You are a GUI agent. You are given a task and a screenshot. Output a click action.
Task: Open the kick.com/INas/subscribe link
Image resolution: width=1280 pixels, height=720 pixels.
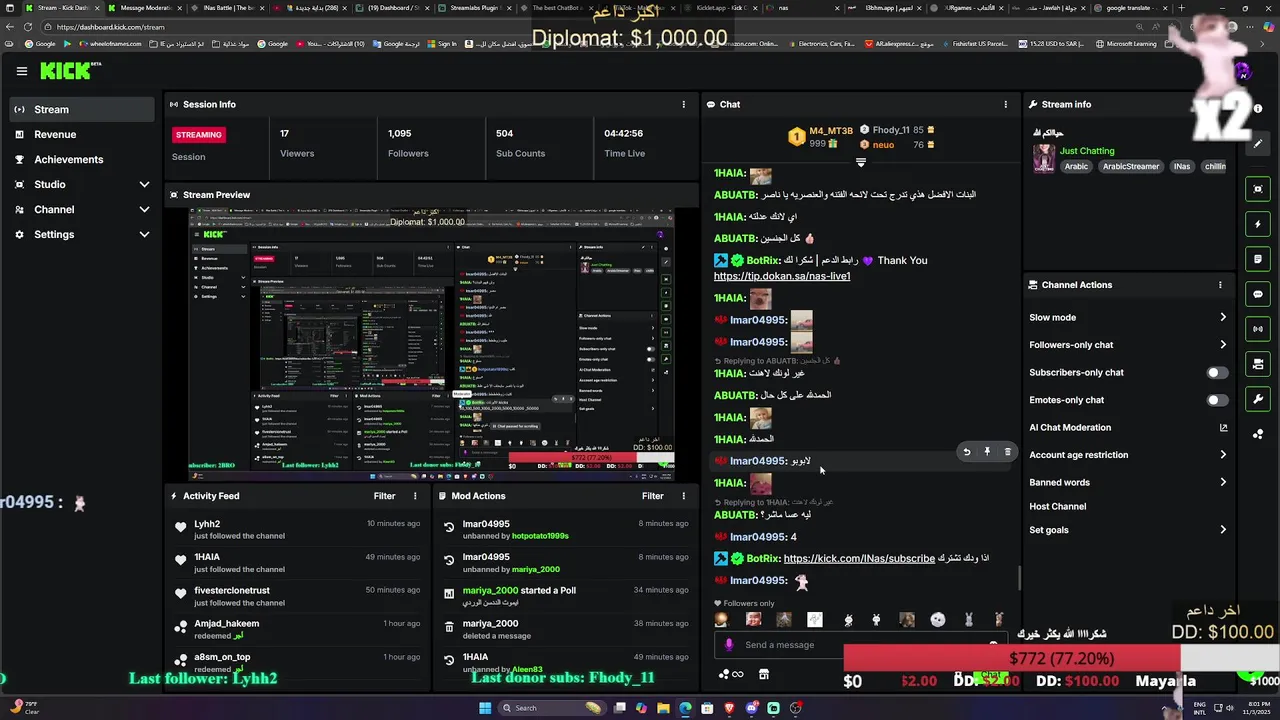tap(859, 559)
